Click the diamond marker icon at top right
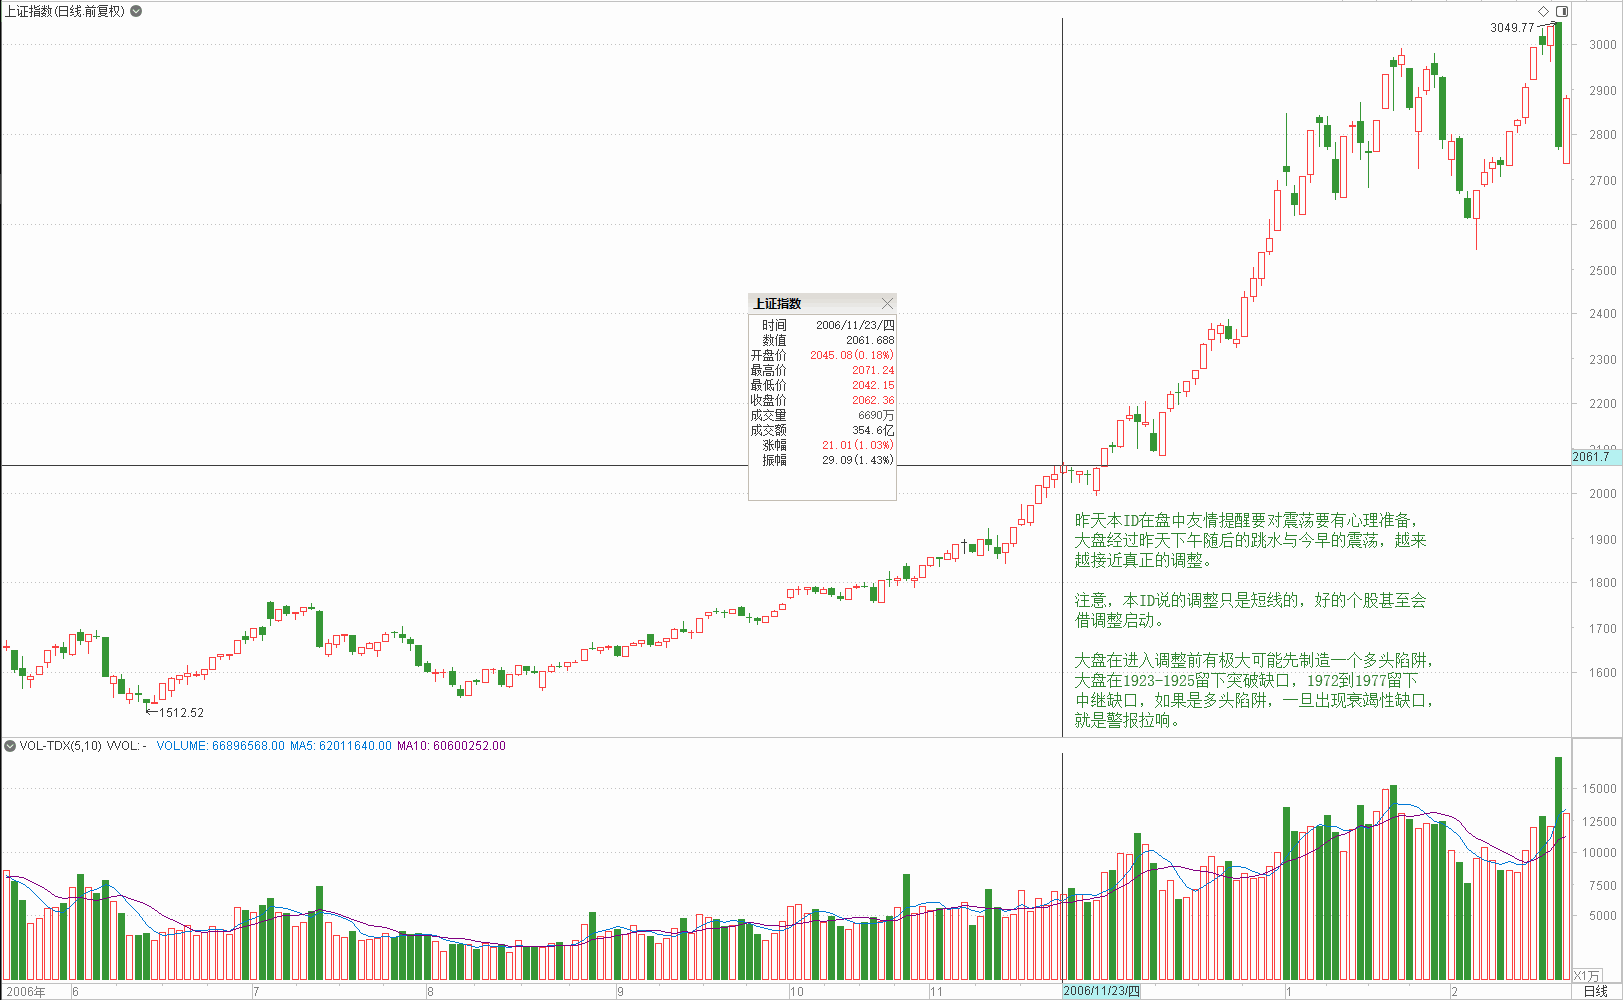The image size is (1623, 1000). [1543, 11]
